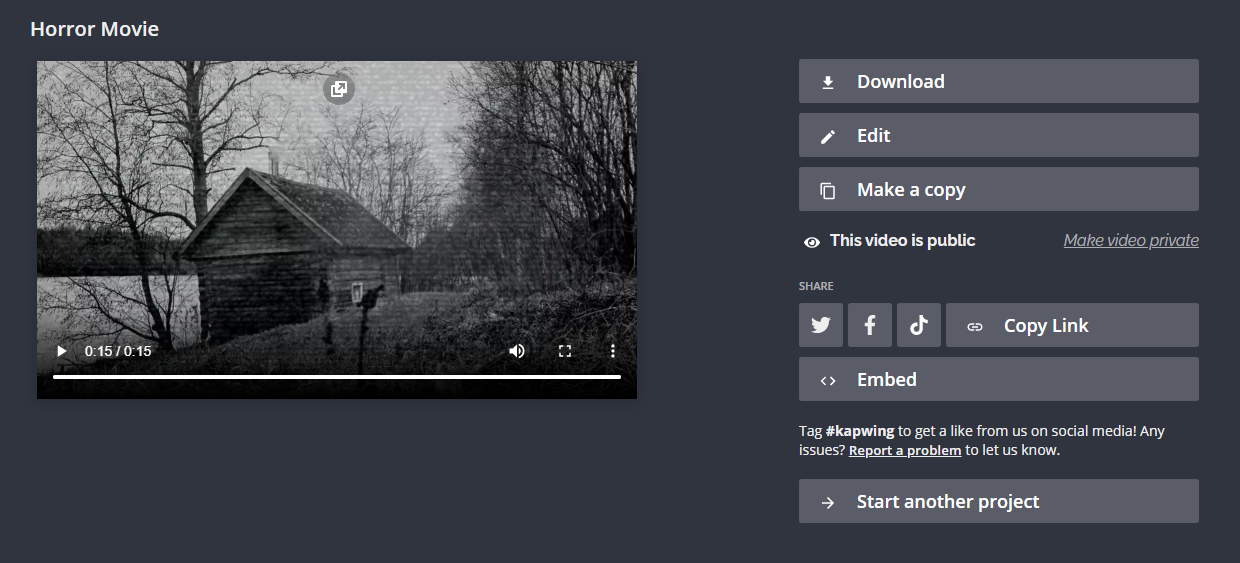This screenshot has width=1240, height=563.
Task: Click Report a problem link
Action: tap(905, 450)
